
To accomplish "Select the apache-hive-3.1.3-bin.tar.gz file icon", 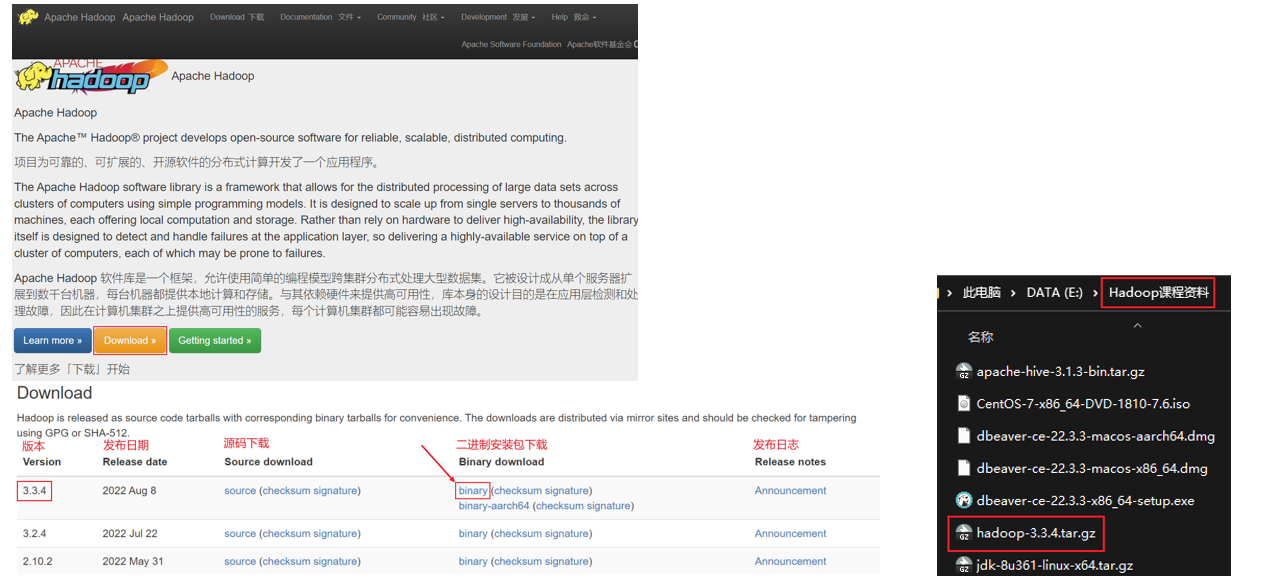I will click(964, 372).
